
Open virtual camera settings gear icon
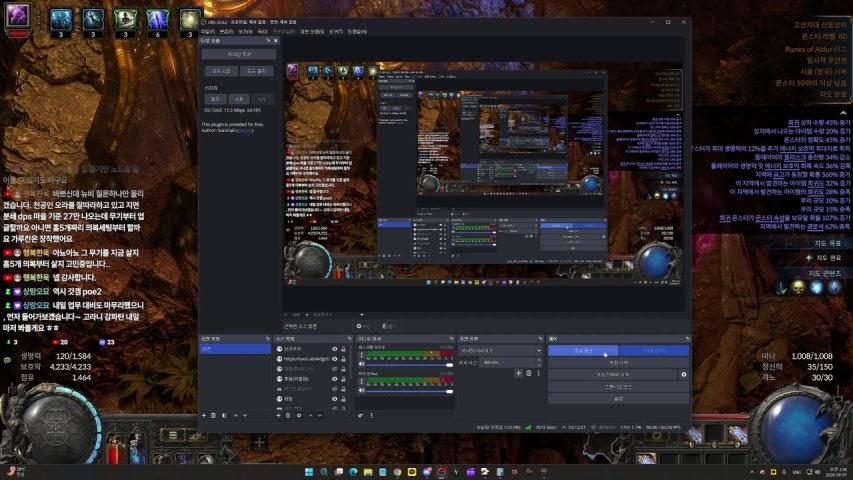(x=684, y=374)
